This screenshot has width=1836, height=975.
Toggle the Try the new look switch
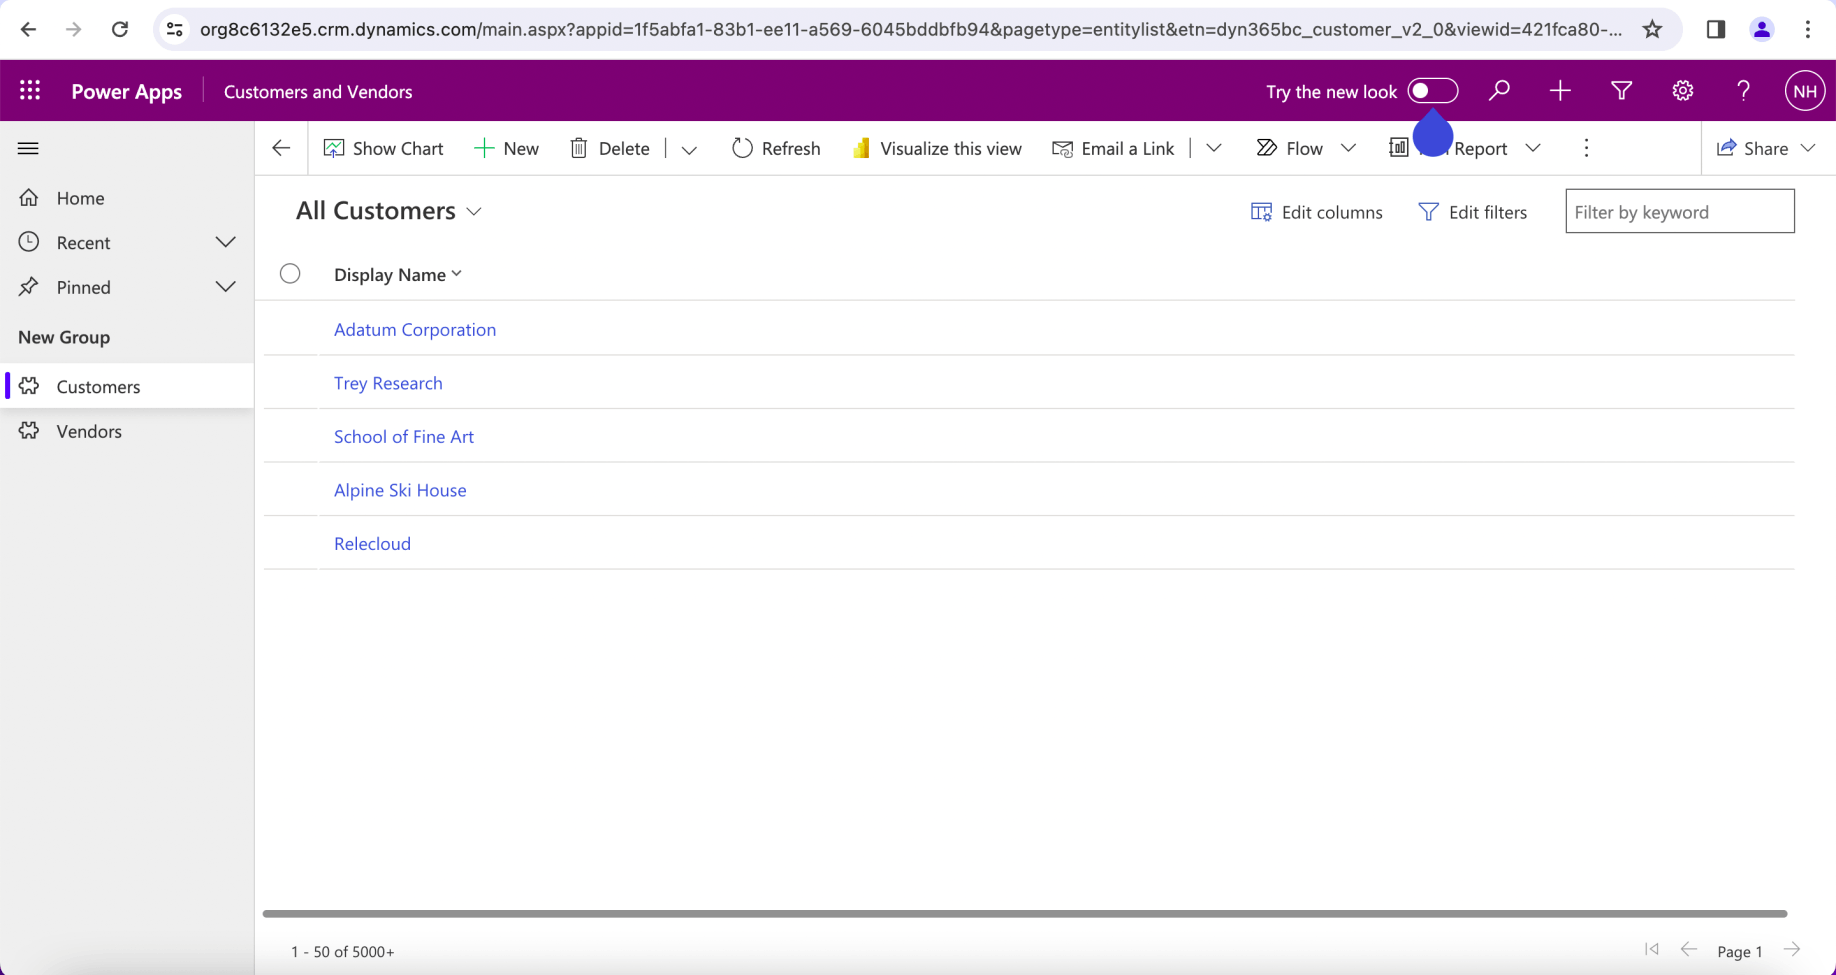[1433, 91]
